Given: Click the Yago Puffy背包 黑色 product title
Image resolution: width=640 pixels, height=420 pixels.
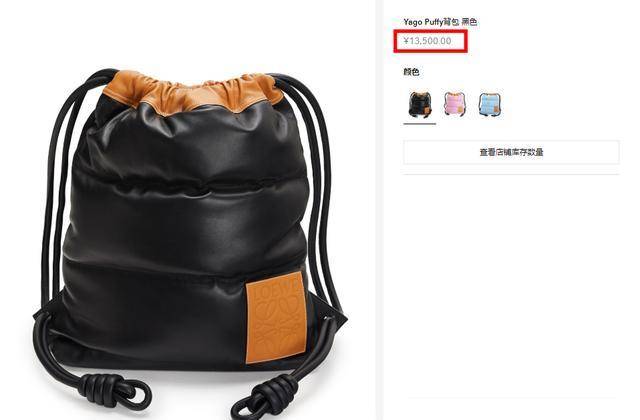Looking at the screenshot, I should pos(440,22).
